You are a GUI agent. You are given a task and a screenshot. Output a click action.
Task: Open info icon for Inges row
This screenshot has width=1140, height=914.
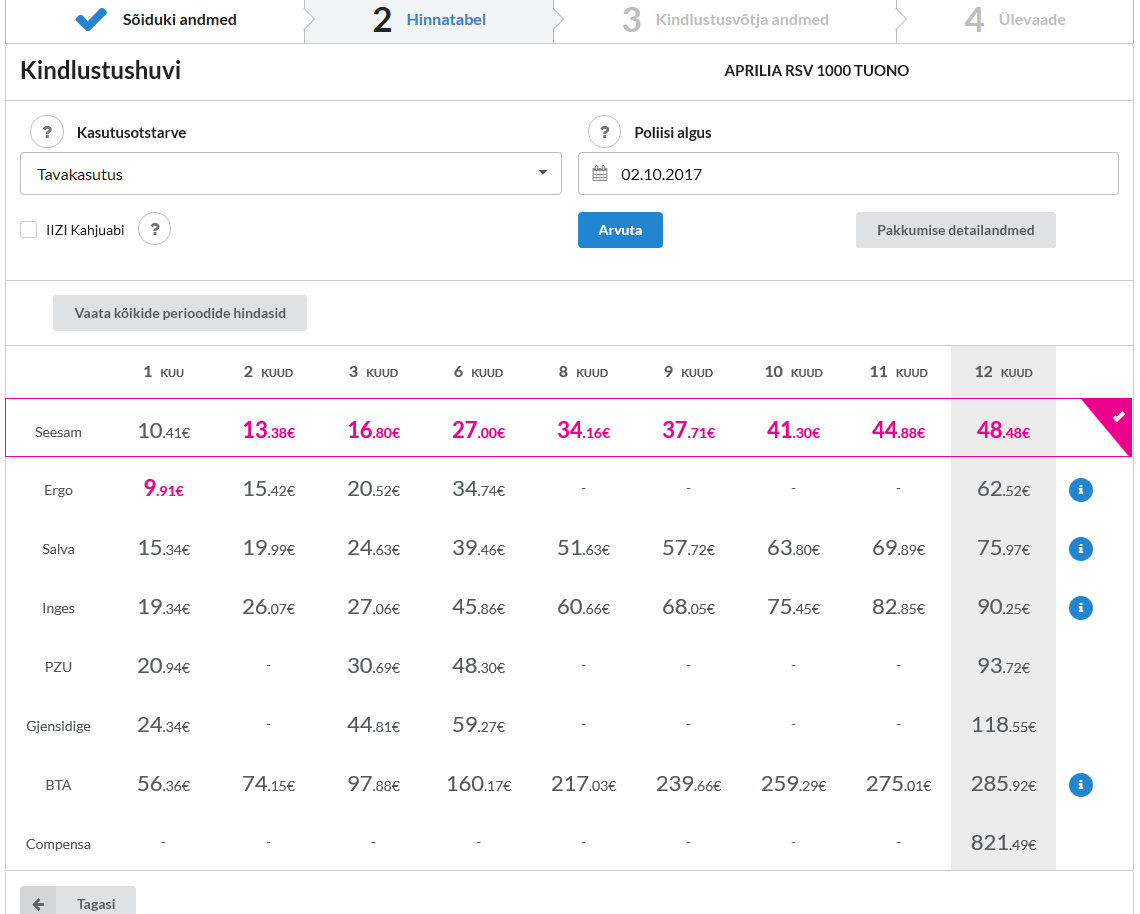click(1080, 608)
